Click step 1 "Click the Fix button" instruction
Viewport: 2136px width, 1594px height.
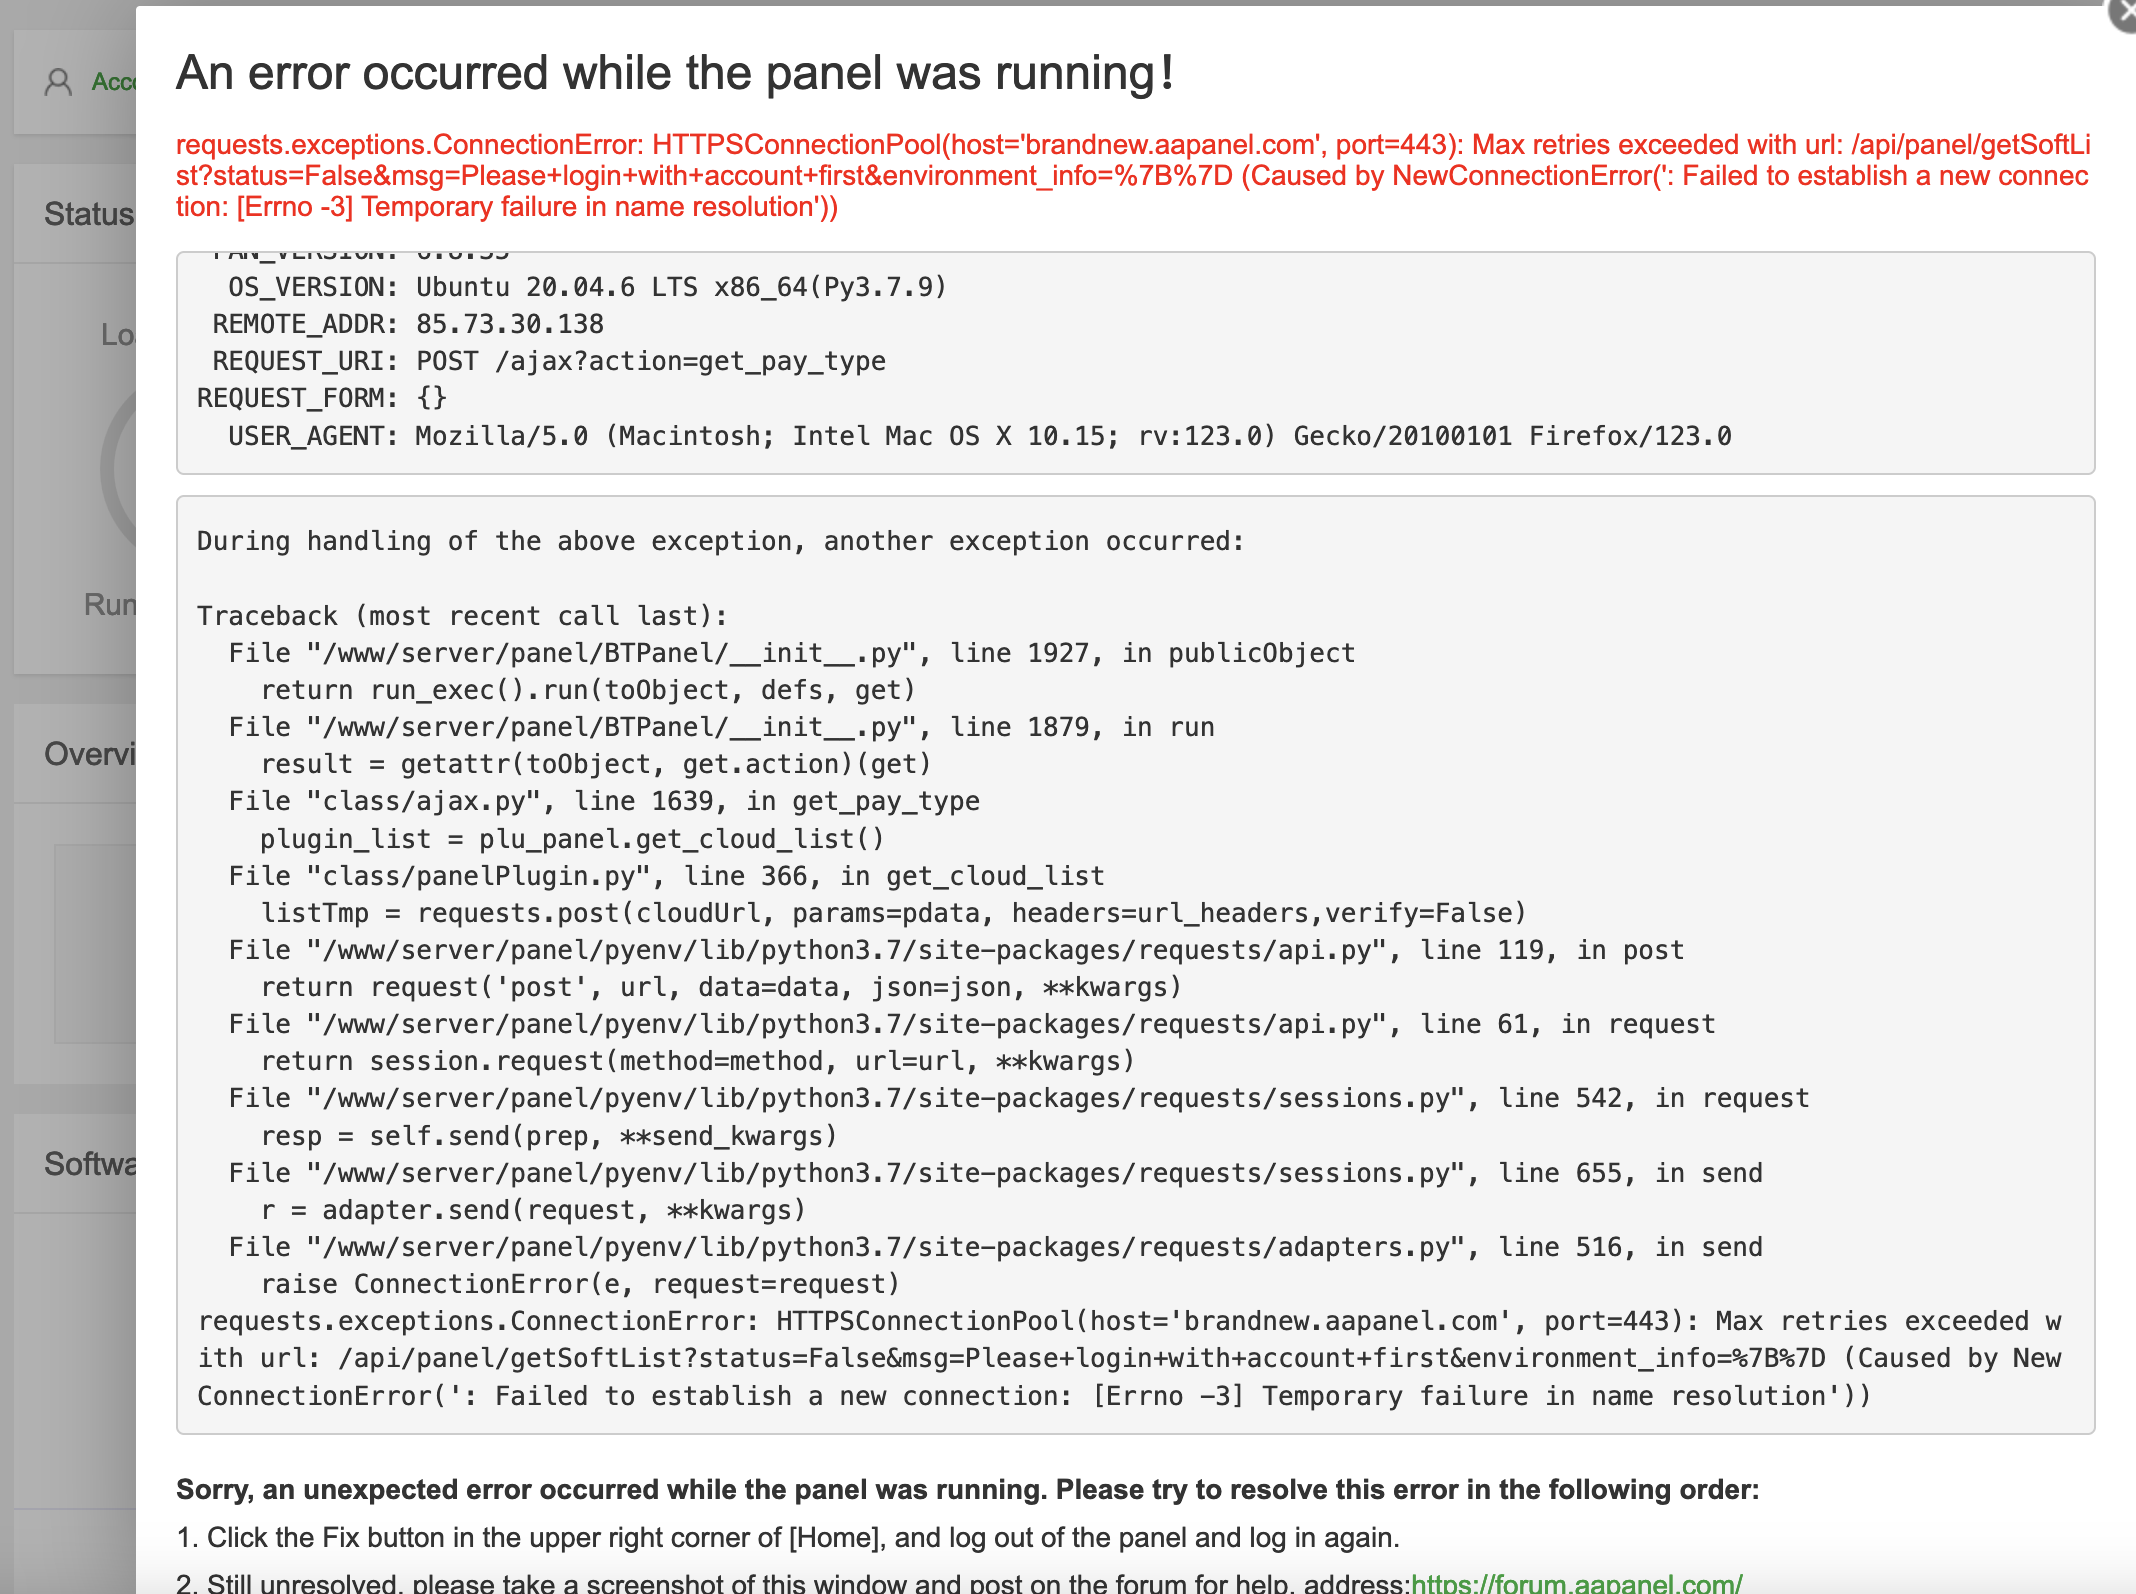click(x=788, y=1537)
